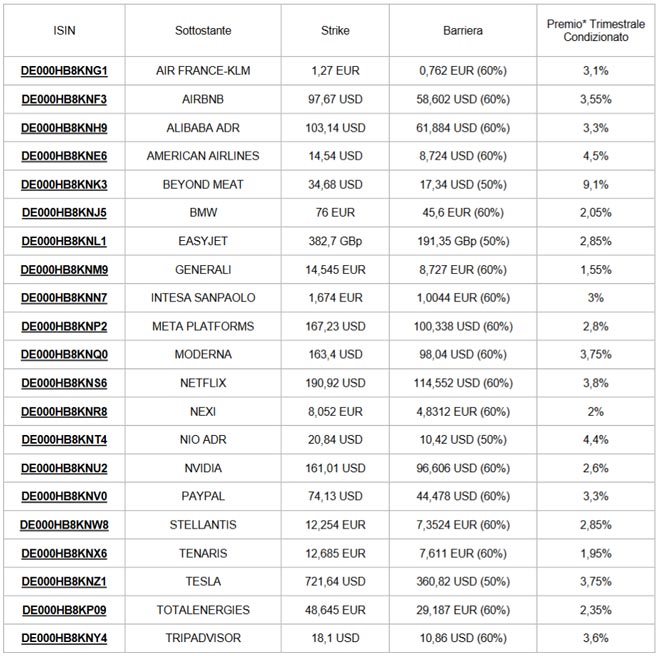Follow the DE000HB8KNE6 American Airlines link
Image resolution: width=660 pixels, height=656 pixels.
64,156
